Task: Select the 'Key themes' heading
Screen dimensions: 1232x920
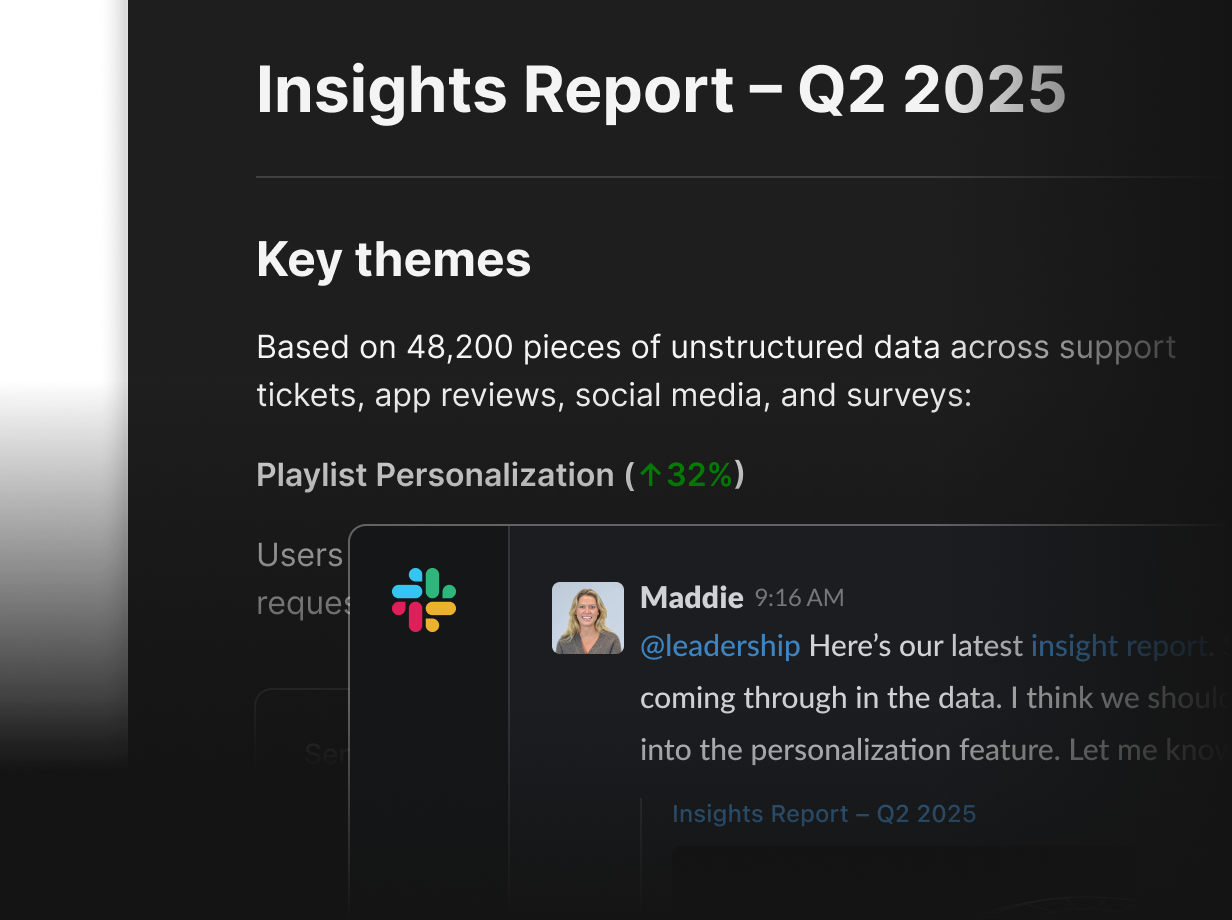Action: pos(393,260)
